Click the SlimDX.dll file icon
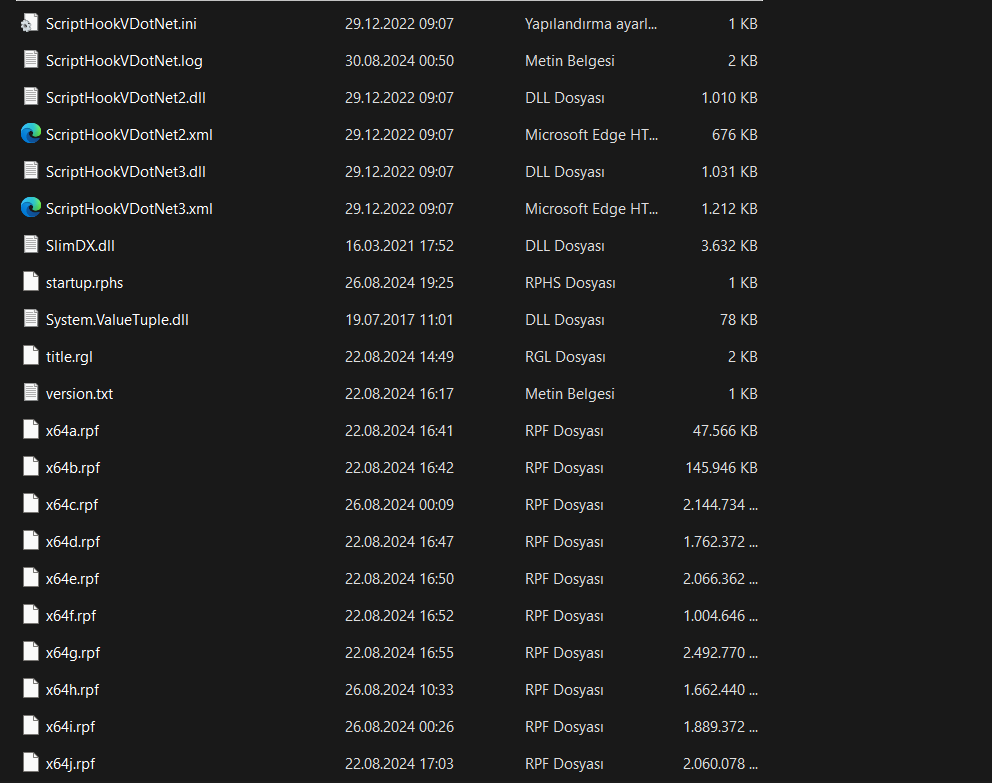Viewport: 992px width, 783px height. point(30,245)
